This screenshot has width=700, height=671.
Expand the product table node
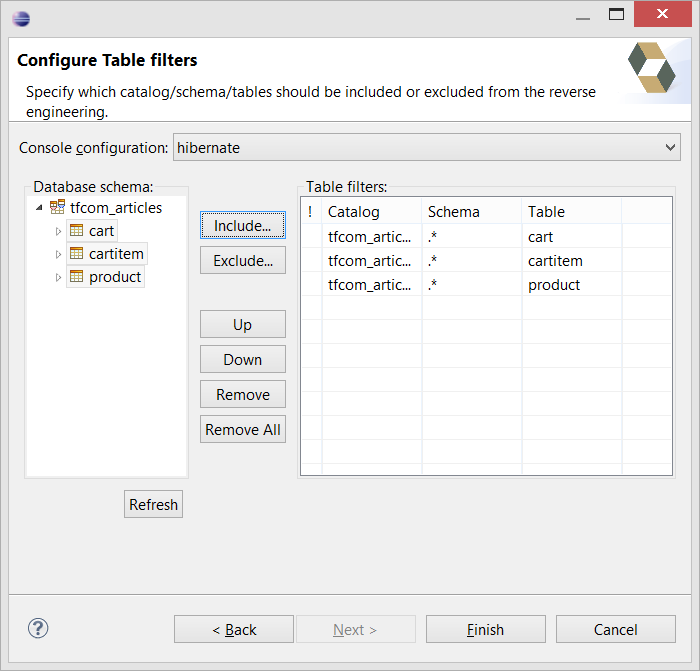pos(58,277)
